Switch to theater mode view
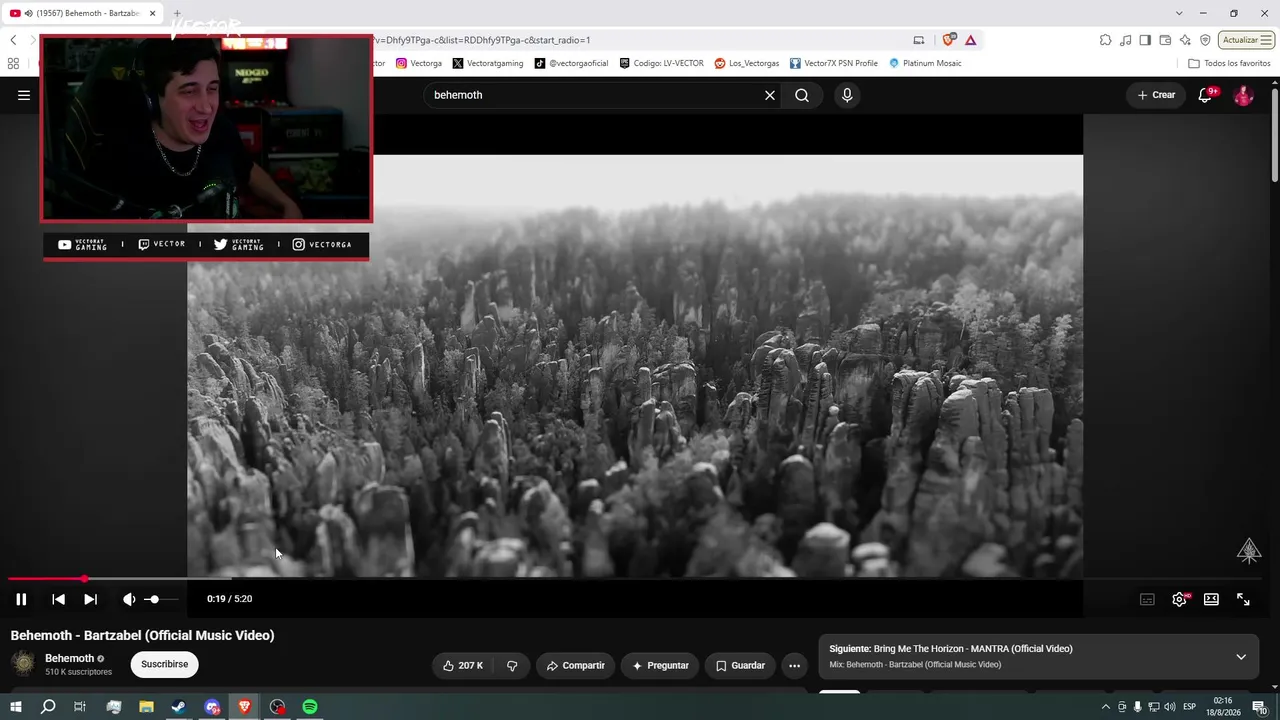Screen dimensions: 1280x720 [1211, 599]
